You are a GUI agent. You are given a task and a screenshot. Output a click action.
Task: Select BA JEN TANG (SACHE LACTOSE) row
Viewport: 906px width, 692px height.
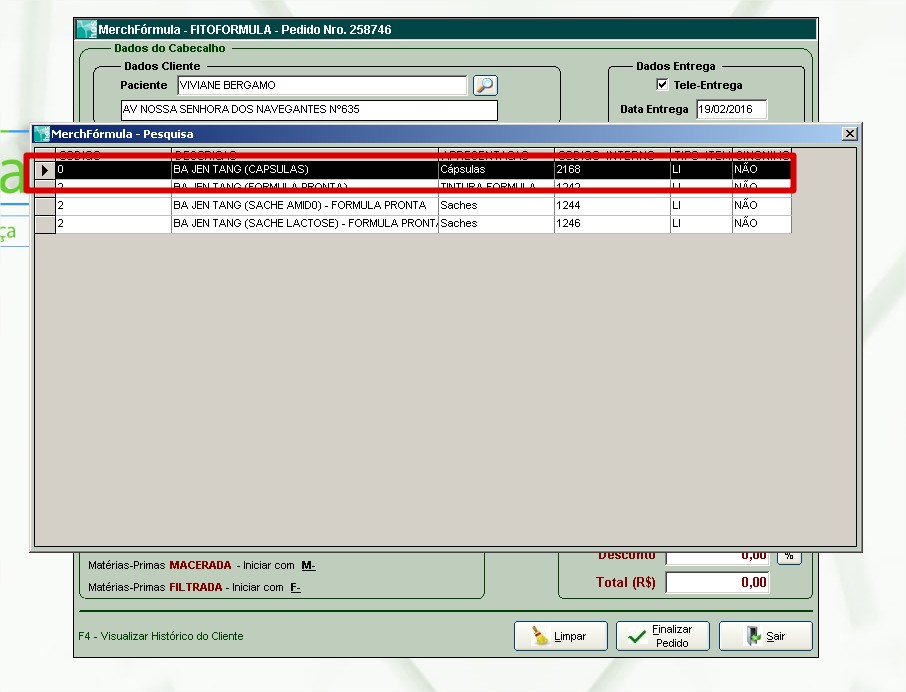coord(304,223)
